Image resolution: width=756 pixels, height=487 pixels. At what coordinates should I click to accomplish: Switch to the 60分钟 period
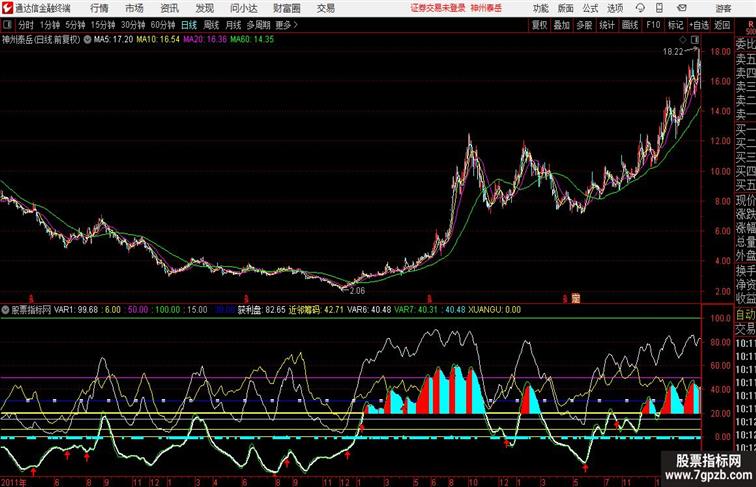162,25
